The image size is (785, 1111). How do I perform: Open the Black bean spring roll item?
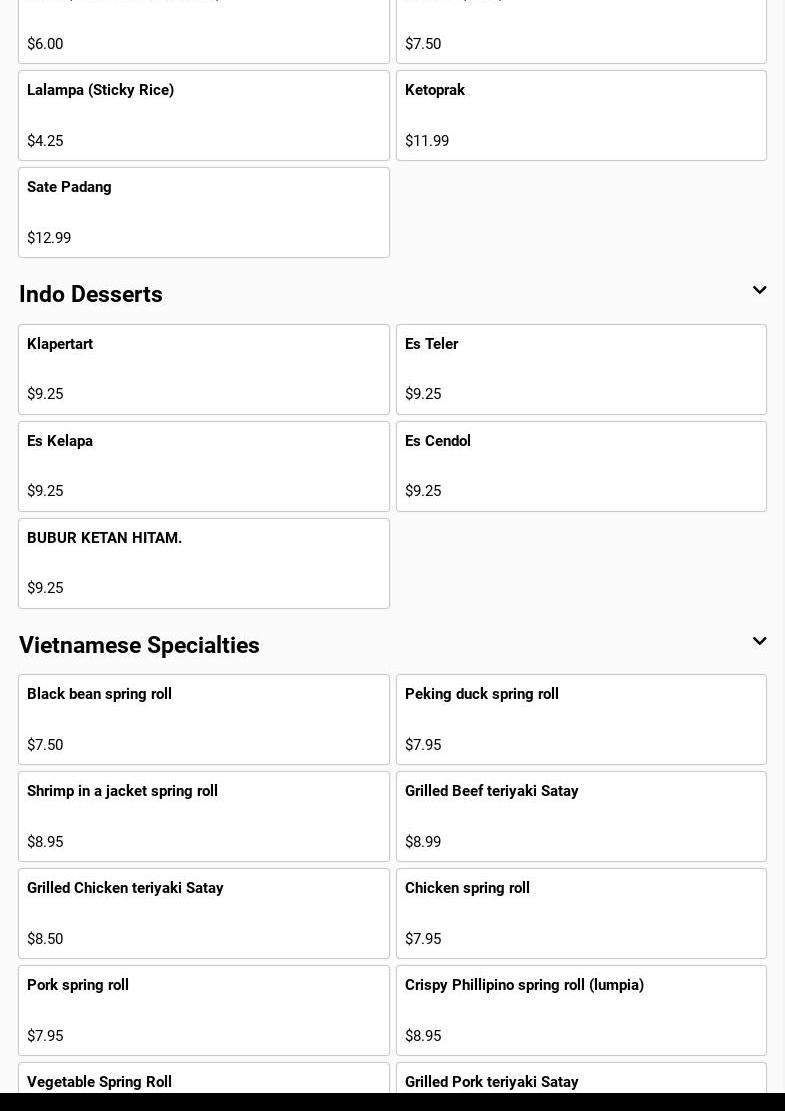click(x=203, y=719)
